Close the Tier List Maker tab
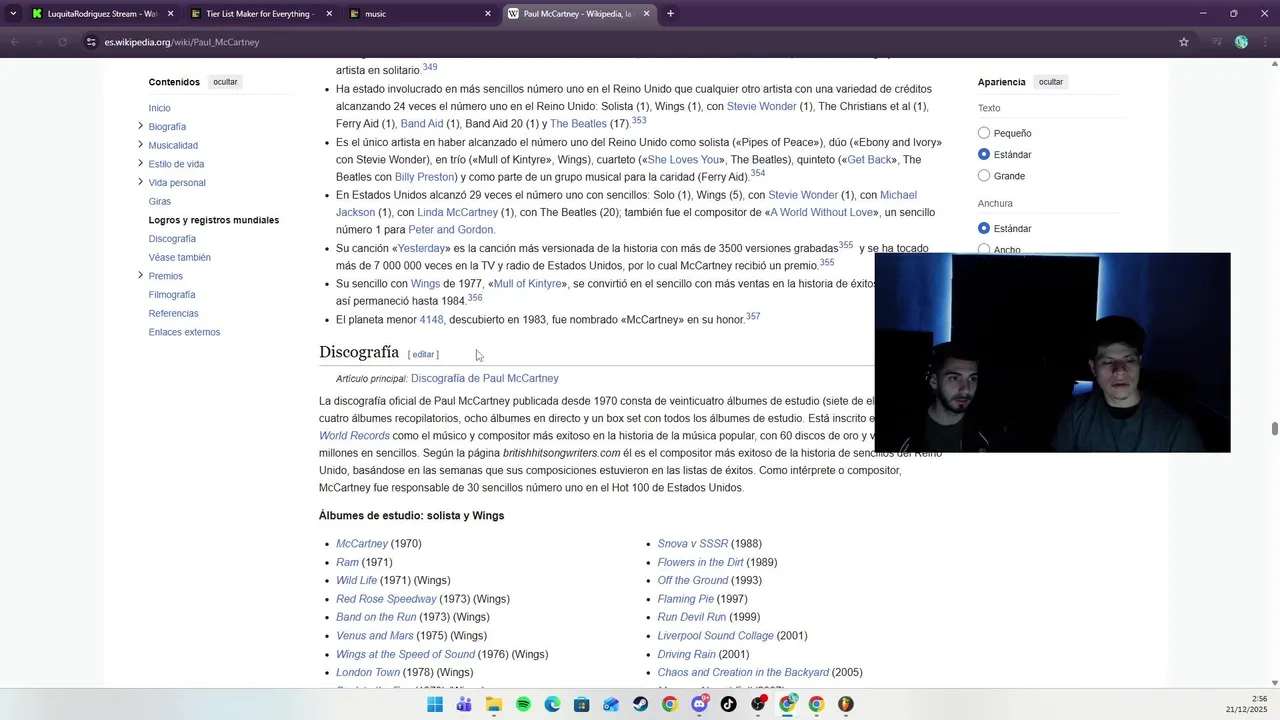Viewport: 1280px width, 720px height. [x=329, y=14]
